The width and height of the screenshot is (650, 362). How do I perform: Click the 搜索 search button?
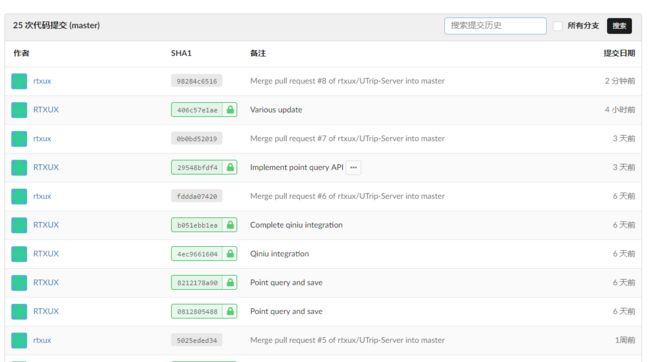619,26
